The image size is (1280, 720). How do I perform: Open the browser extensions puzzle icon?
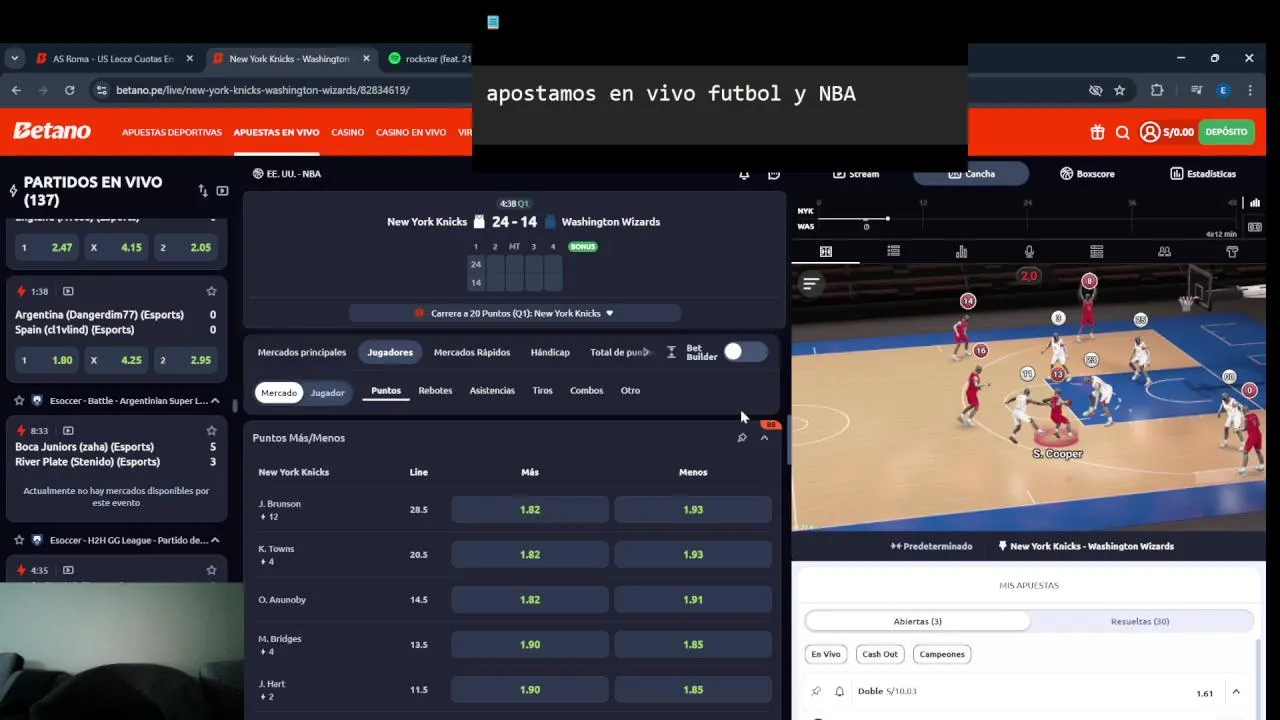point(1157,90)
